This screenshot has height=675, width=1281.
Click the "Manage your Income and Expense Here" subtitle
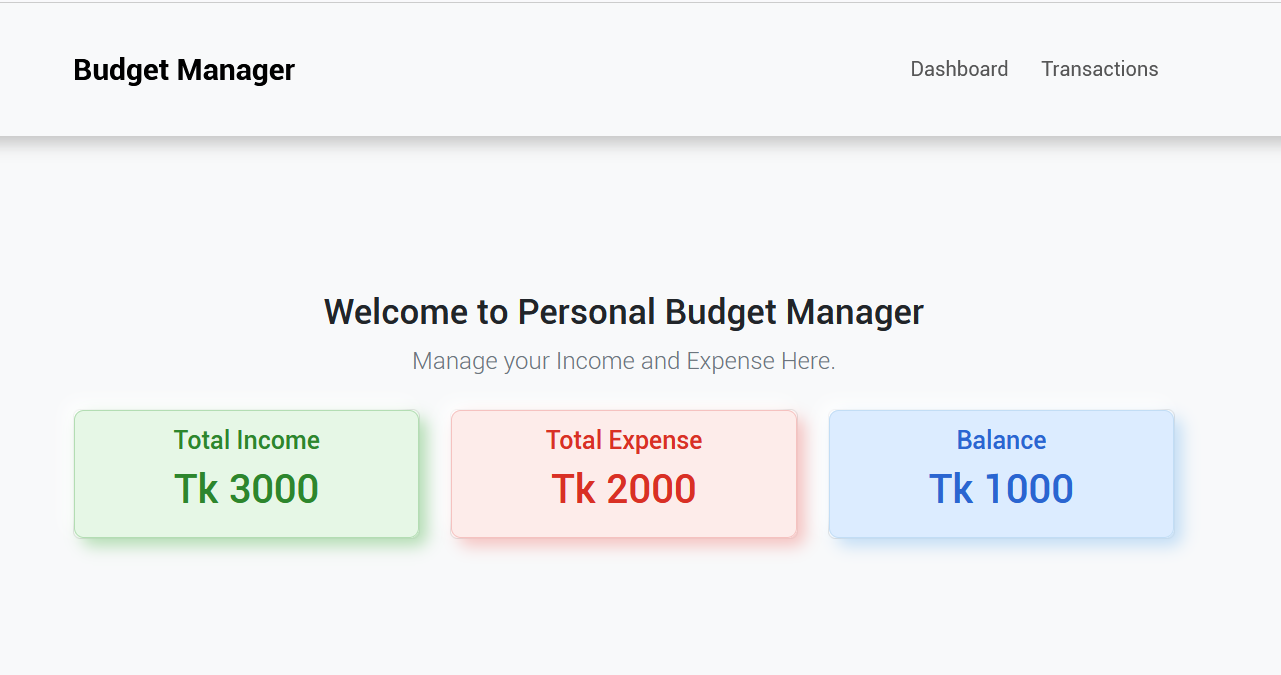624,361
